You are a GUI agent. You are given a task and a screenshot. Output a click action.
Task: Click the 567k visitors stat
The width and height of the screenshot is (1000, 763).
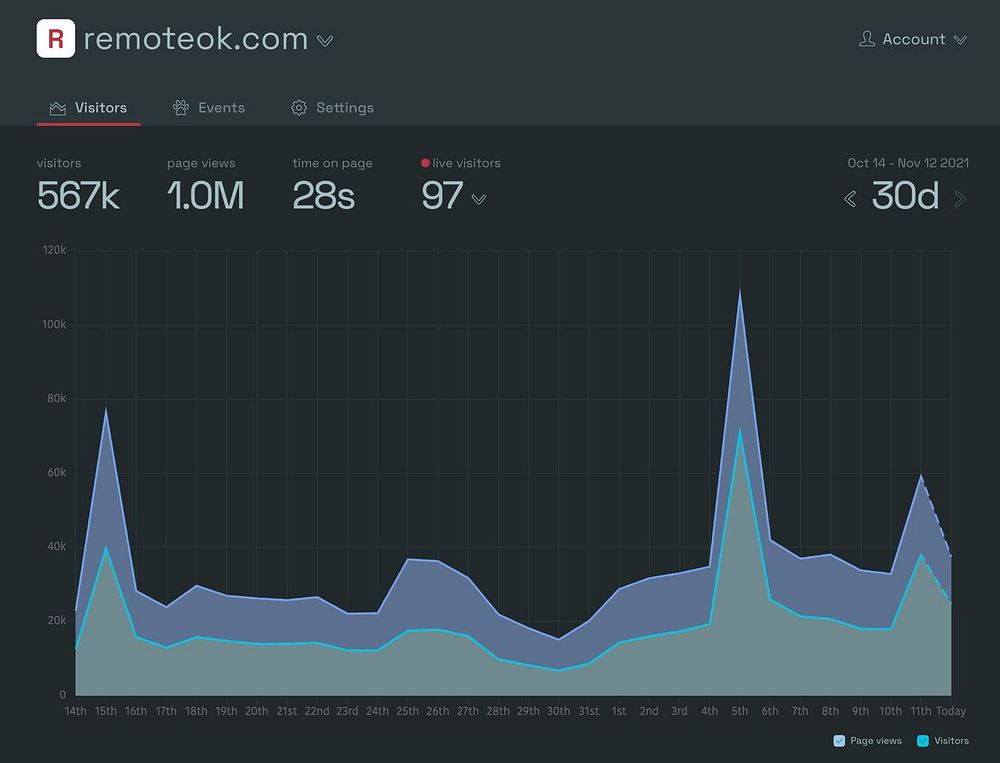tap(78, 195)
